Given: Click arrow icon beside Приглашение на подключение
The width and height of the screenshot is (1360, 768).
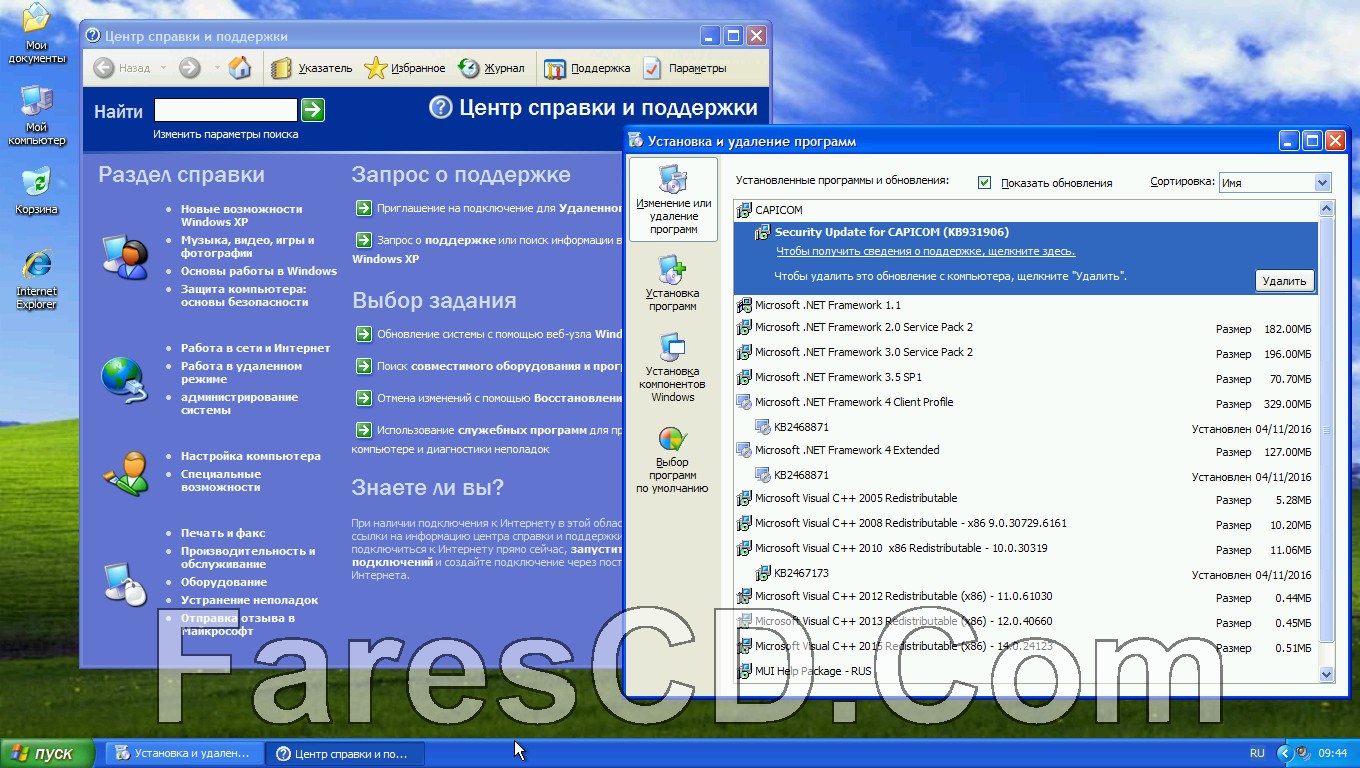Looking at the screenshot, I should [363, 208].
